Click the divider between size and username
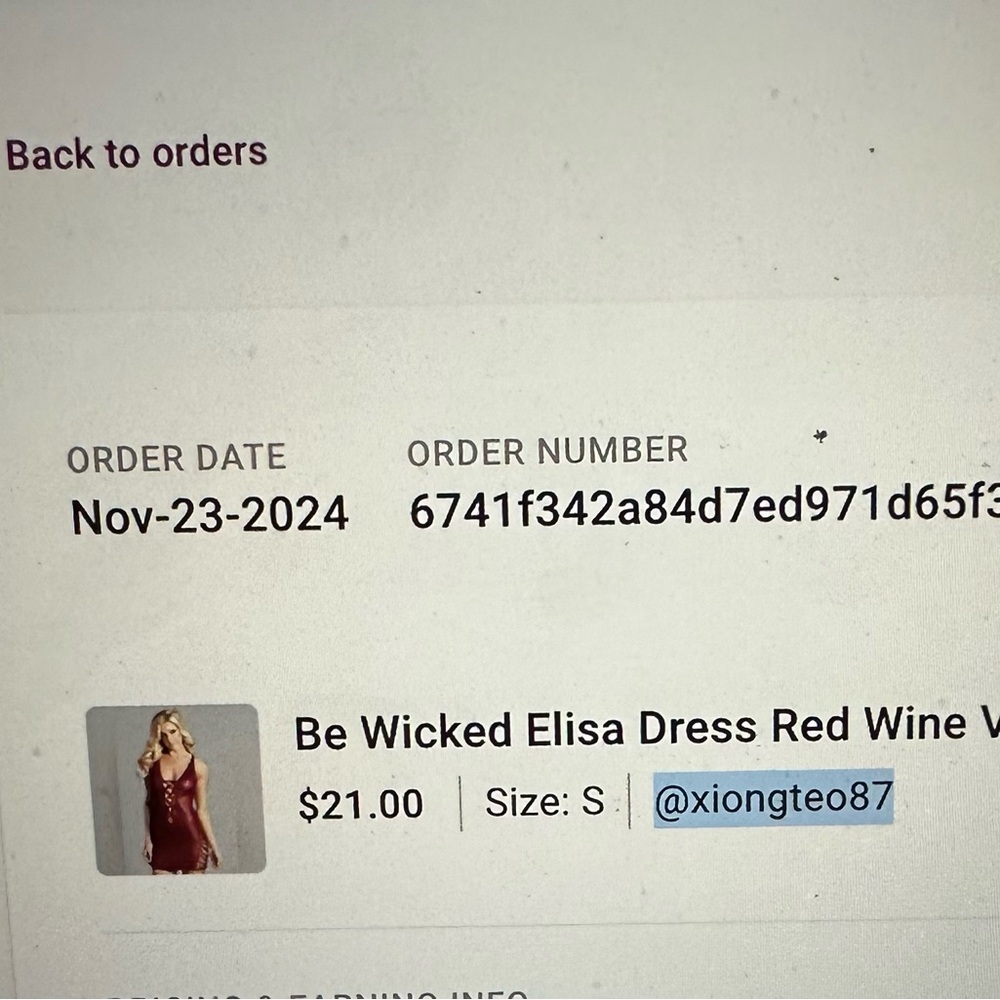 629,800
